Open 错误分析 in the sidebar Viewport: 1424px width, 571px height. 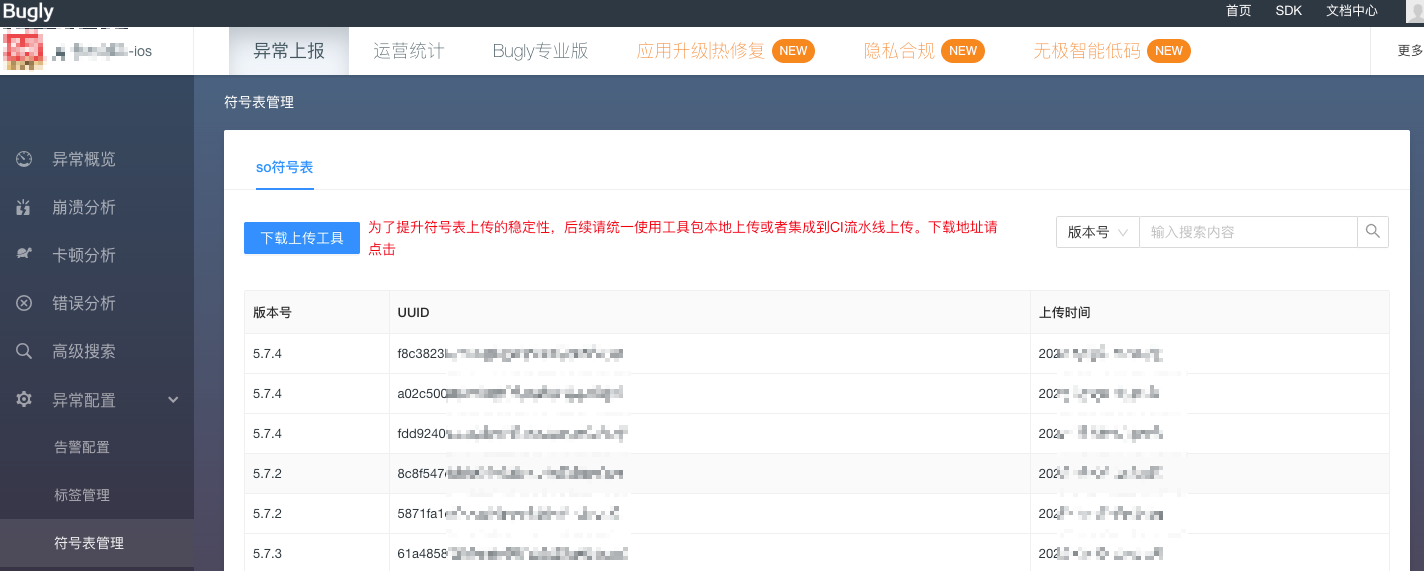84,303
